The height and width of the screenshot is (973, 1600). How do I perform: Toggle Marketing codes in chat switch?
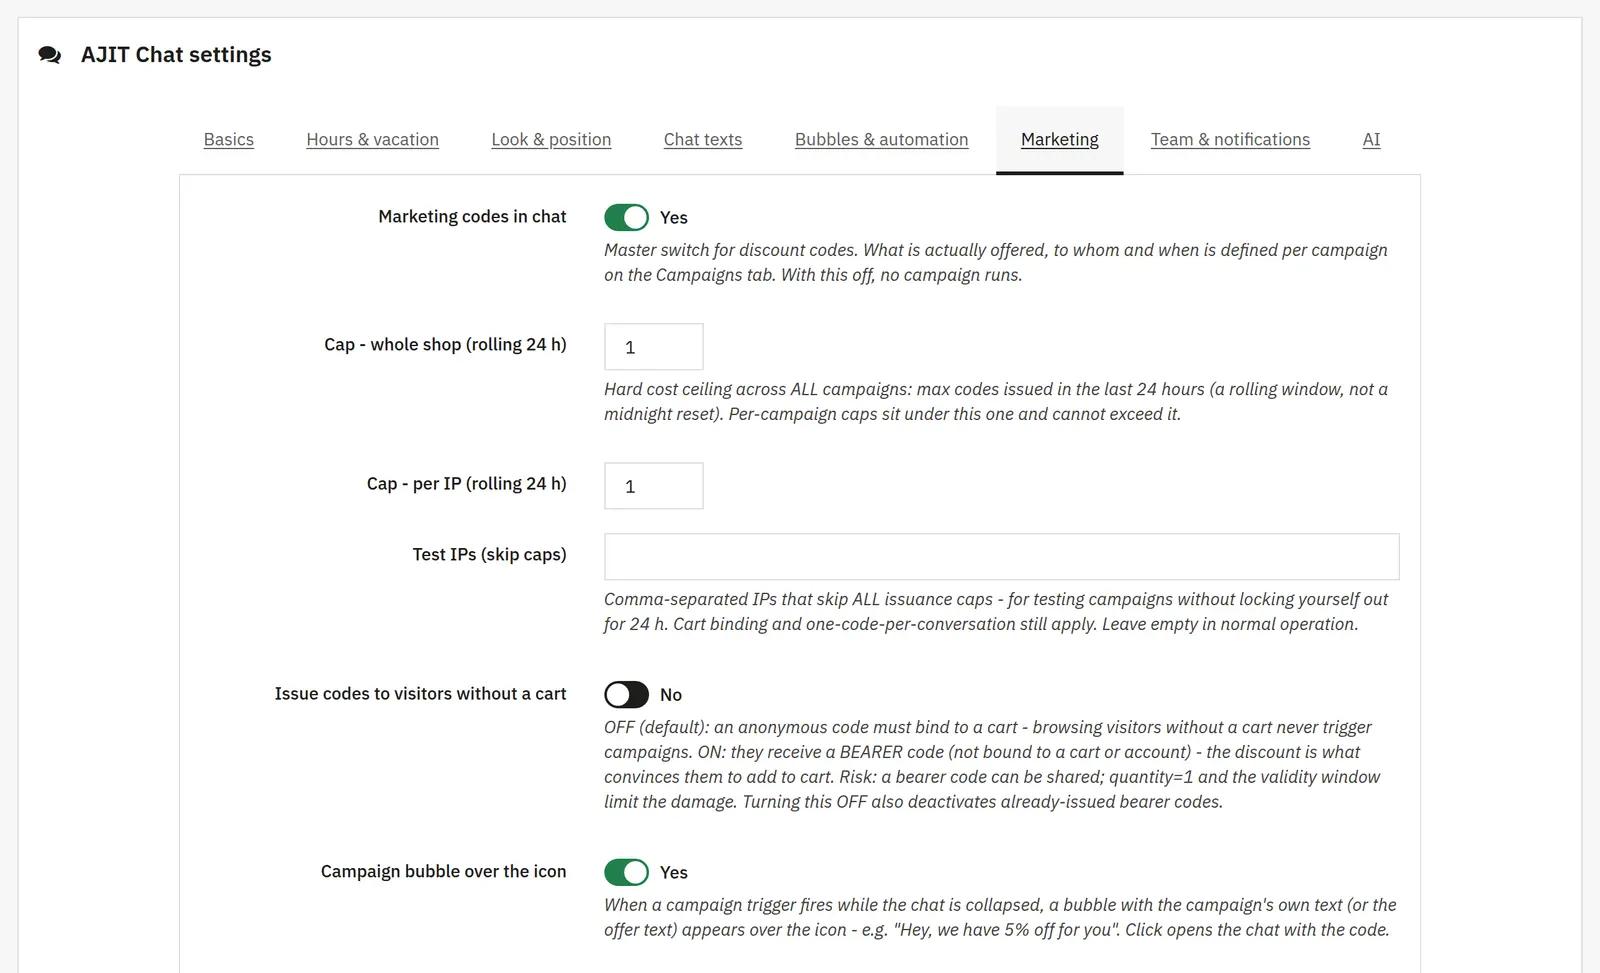click(x=627, y=217)
